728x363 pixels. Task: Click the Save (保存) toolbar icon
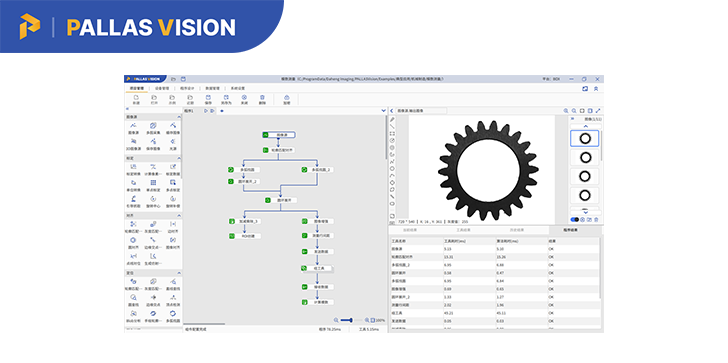pyautogui.click(x=208, y=97)
